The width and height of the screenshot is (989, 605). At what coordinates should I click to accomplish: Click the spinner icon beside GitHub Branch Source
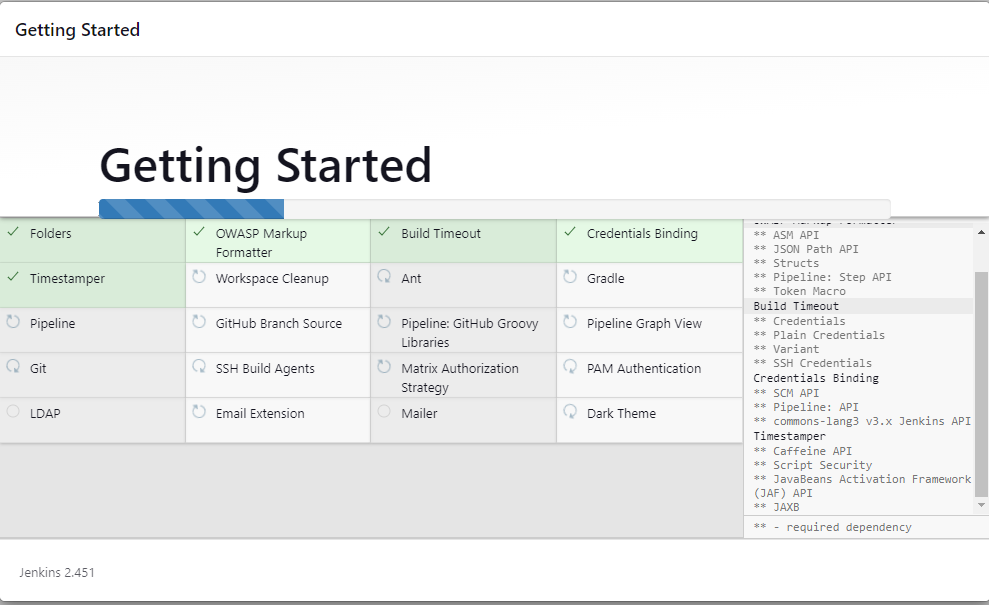[199, 322]
